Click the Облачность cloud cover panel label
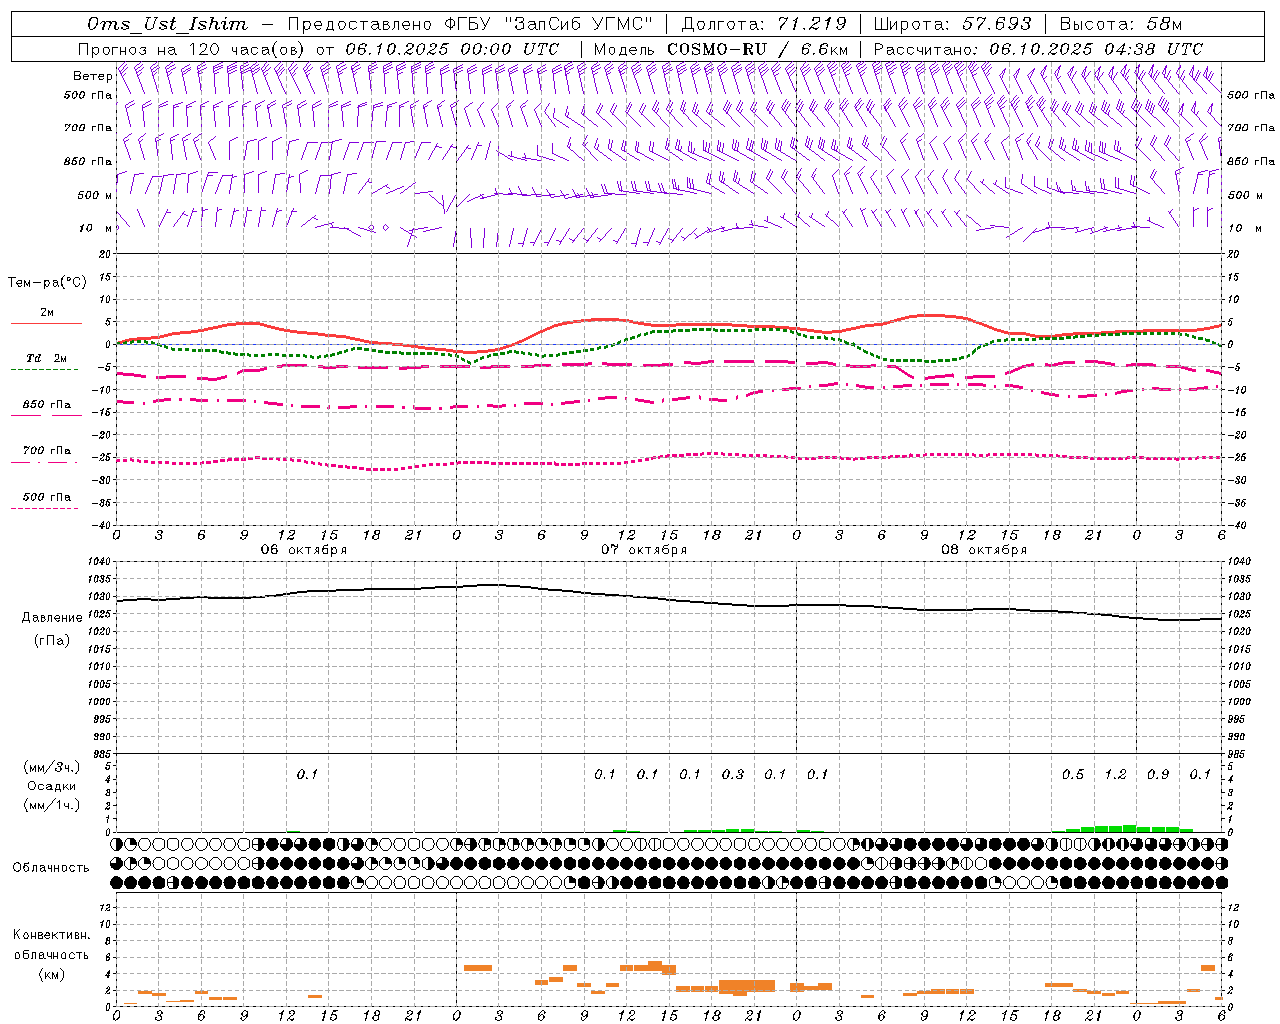Viewport: 1280px width, 1024px height. (51, 867)
